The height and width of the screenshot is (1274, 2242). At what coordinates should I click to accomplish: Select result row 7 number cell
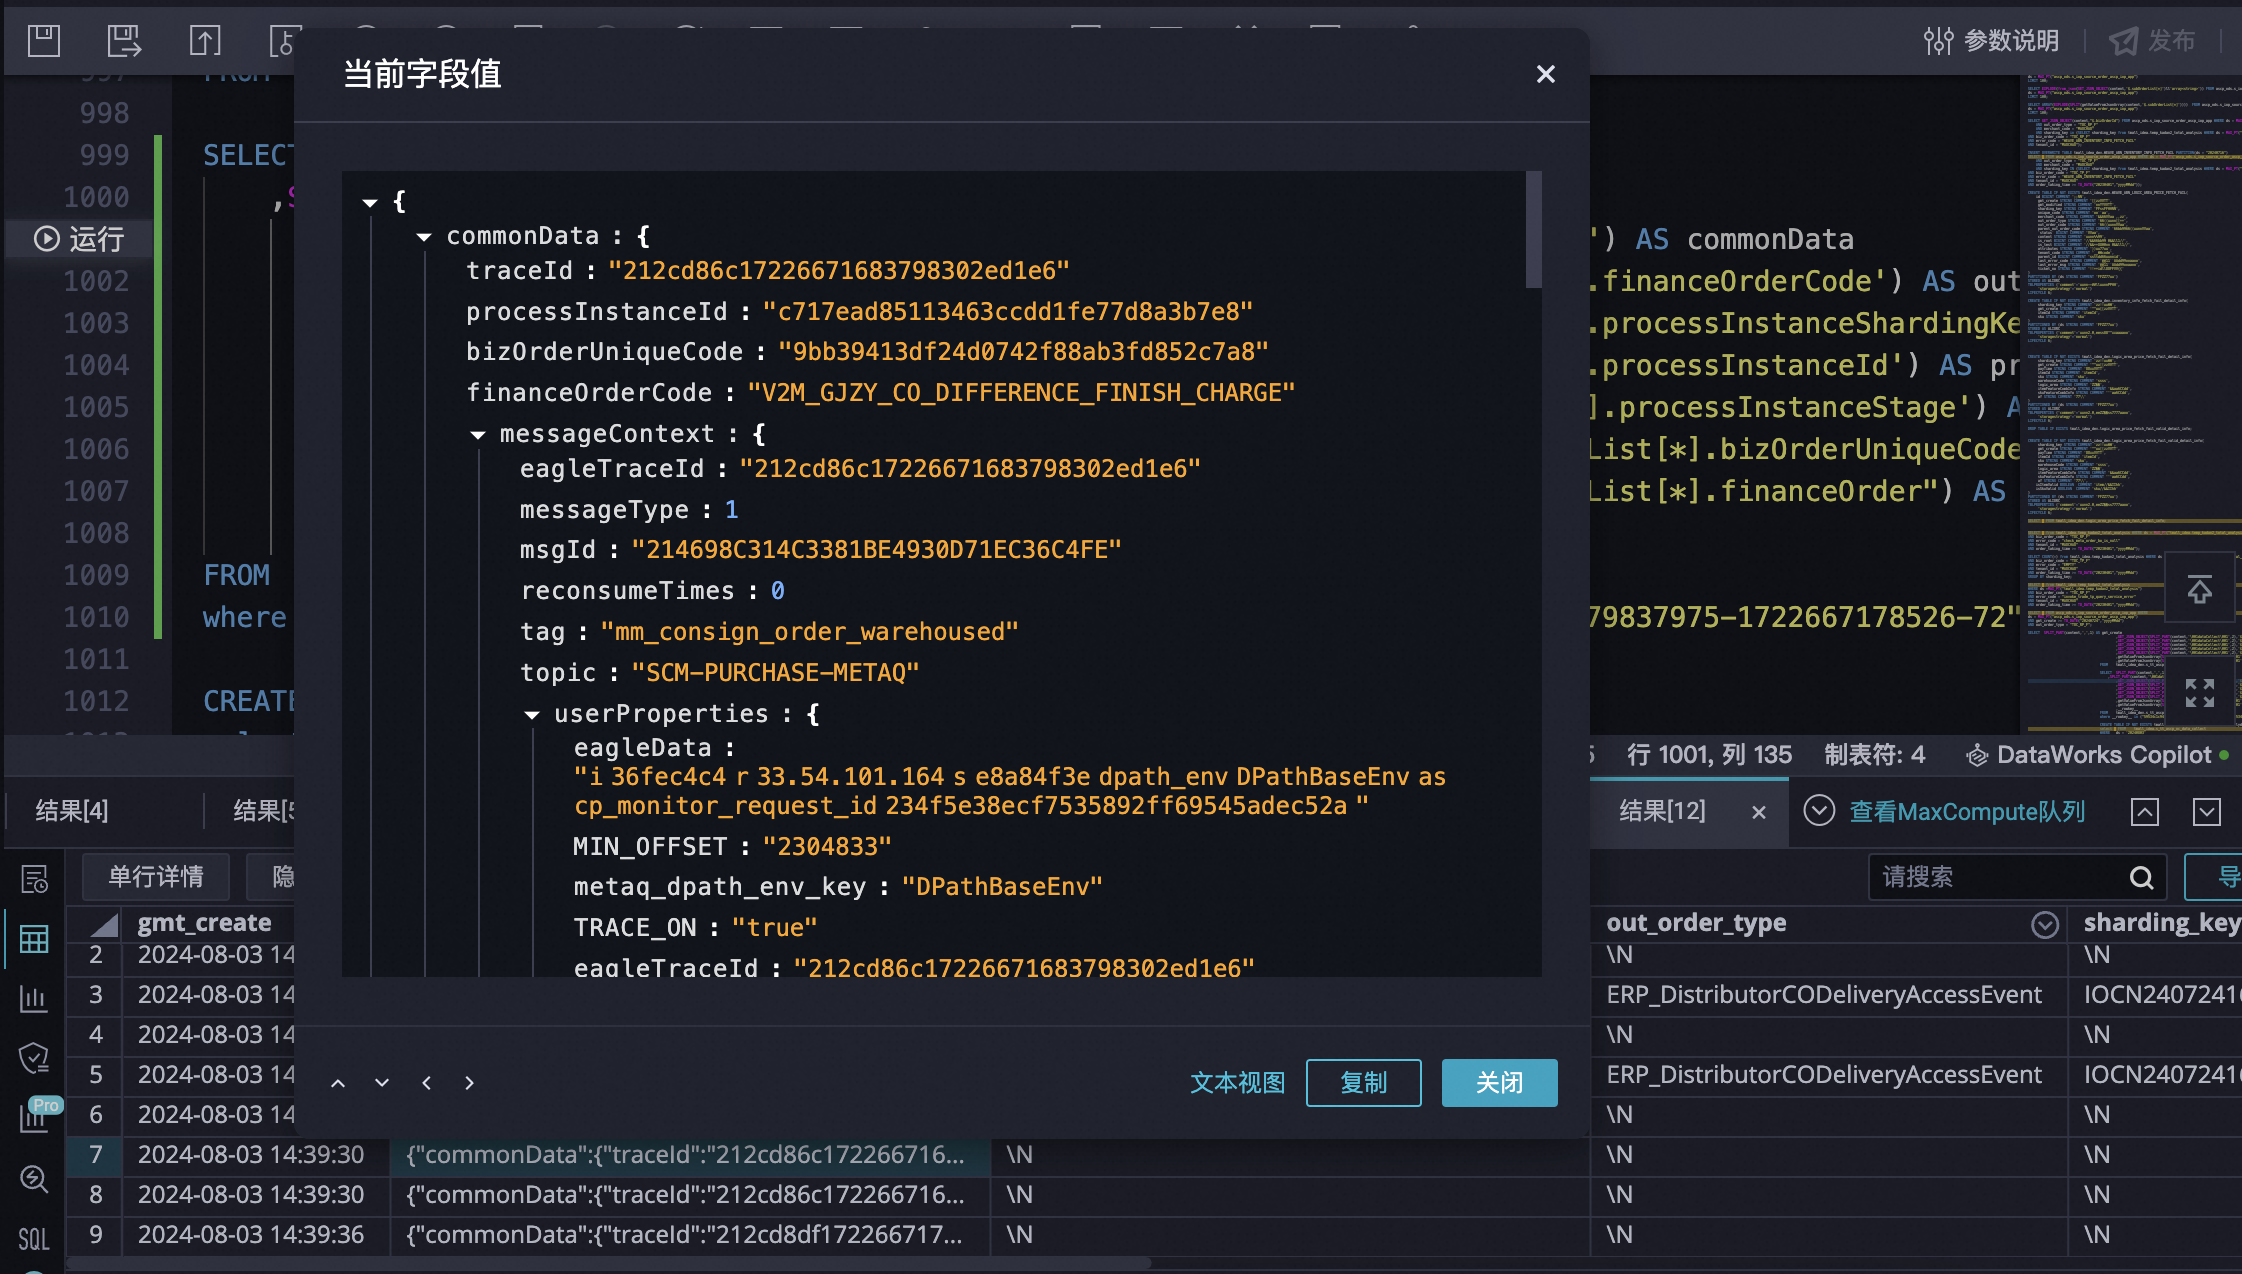tap(95, 1155)
